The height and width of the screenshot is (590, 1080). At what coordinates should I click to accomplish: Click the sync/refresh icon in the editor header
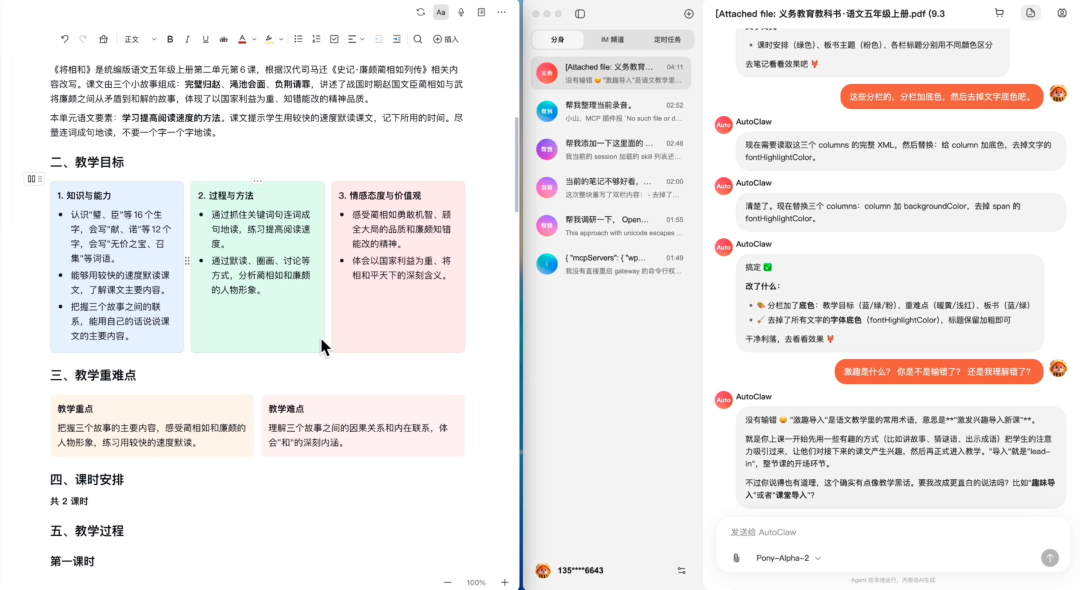(420, 12)
